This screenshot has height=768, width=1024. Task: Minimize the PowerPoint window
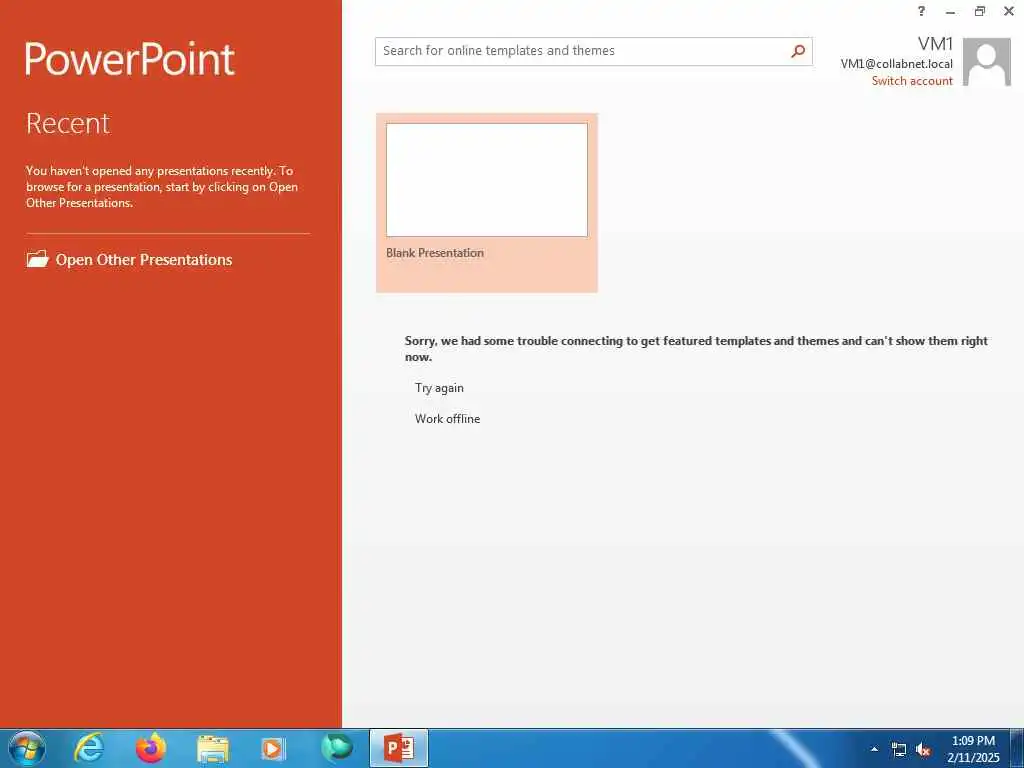950,11
